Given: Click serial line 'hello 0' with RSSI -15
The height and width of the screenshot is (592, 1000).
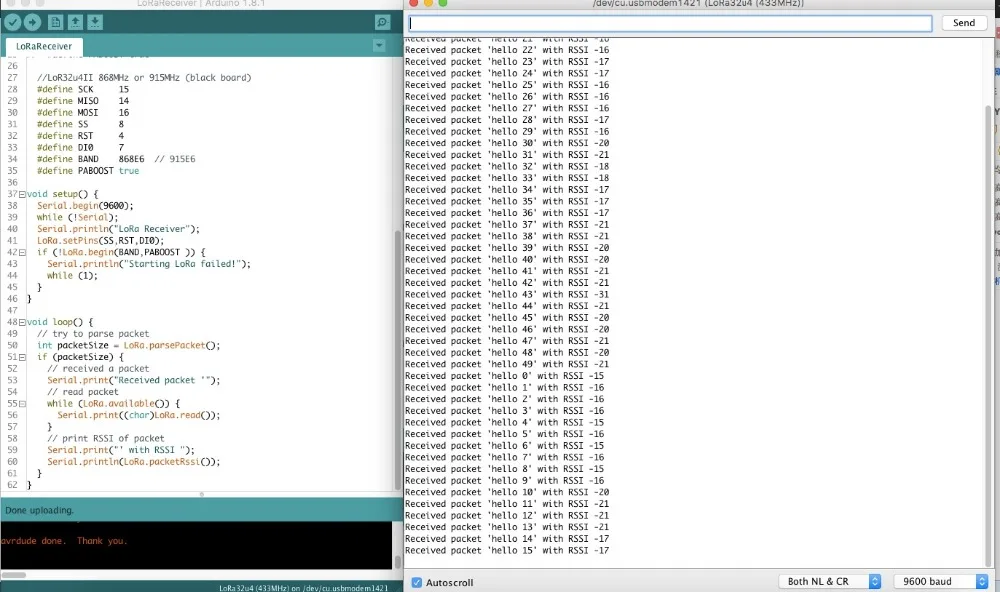Looking at the screenshot, I should pos(504,376).
